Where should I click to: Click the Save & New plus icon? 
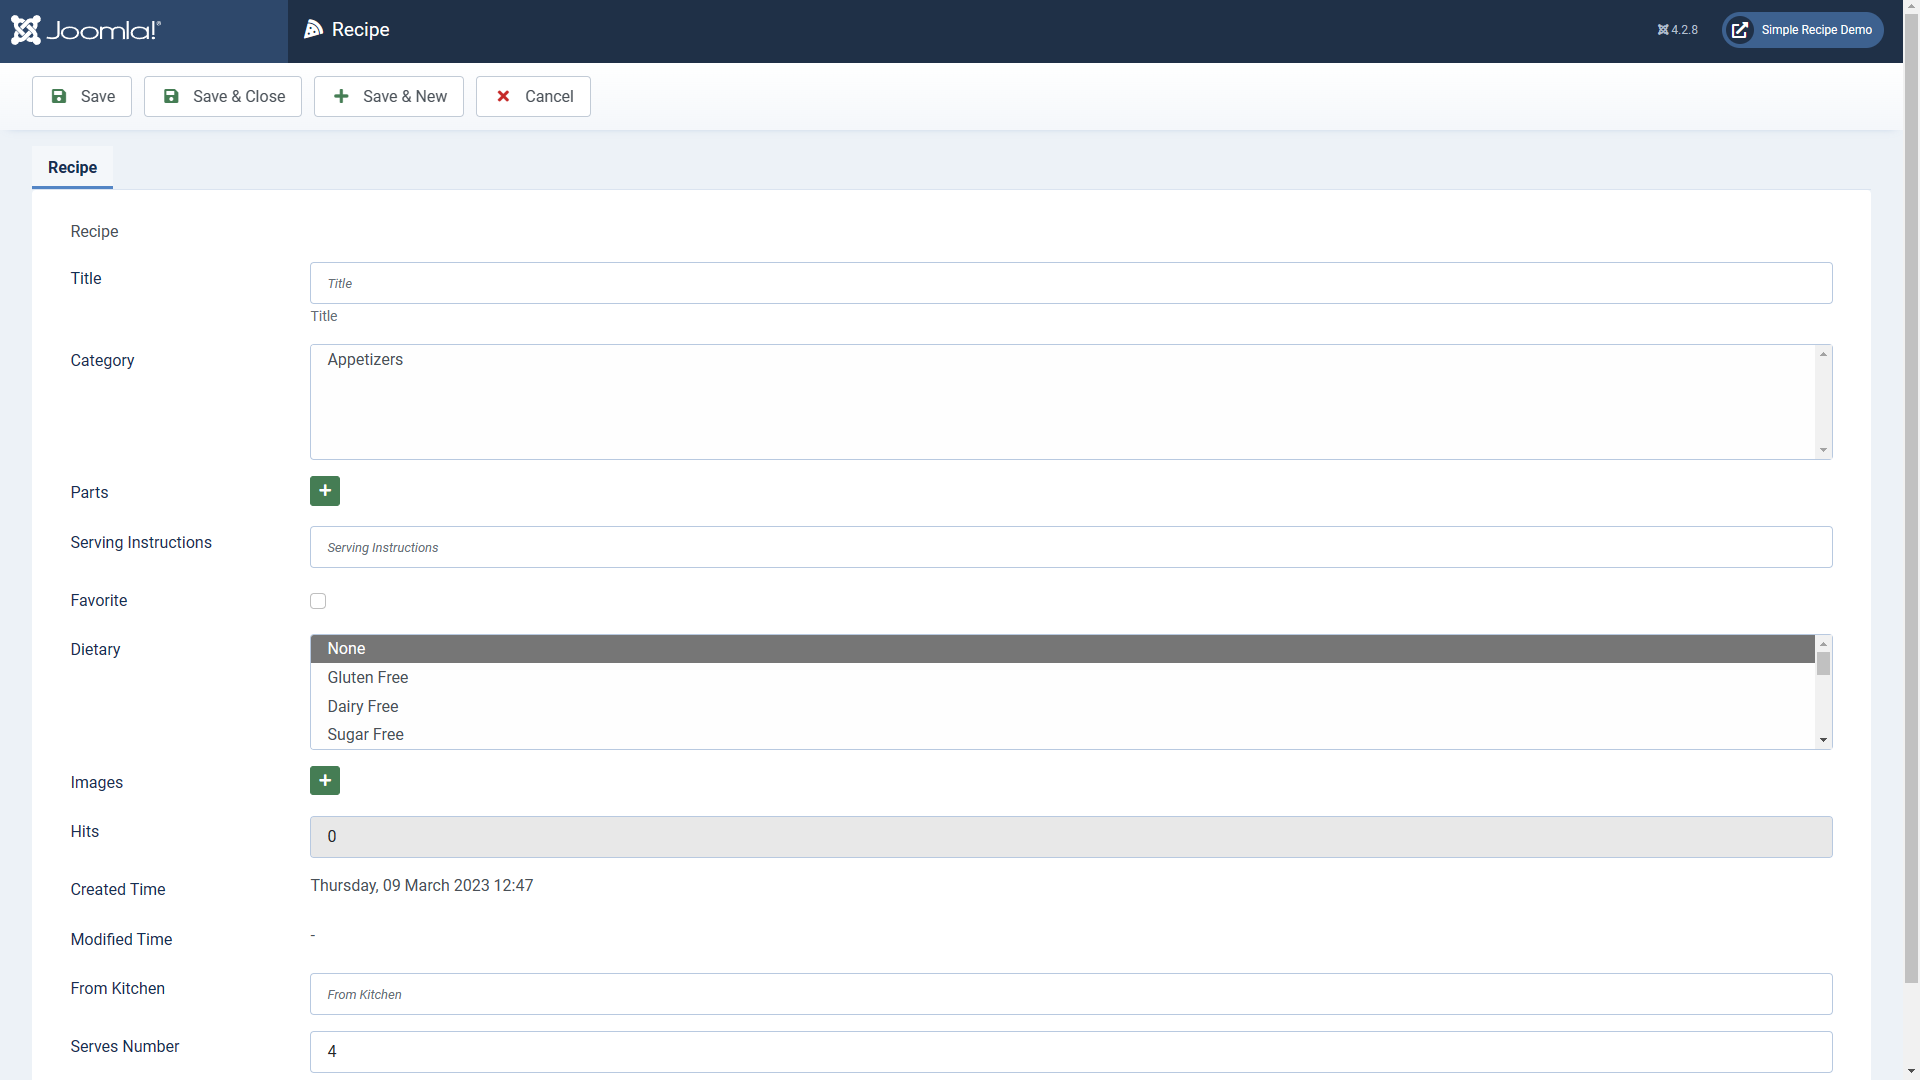(x=342, y=97)
